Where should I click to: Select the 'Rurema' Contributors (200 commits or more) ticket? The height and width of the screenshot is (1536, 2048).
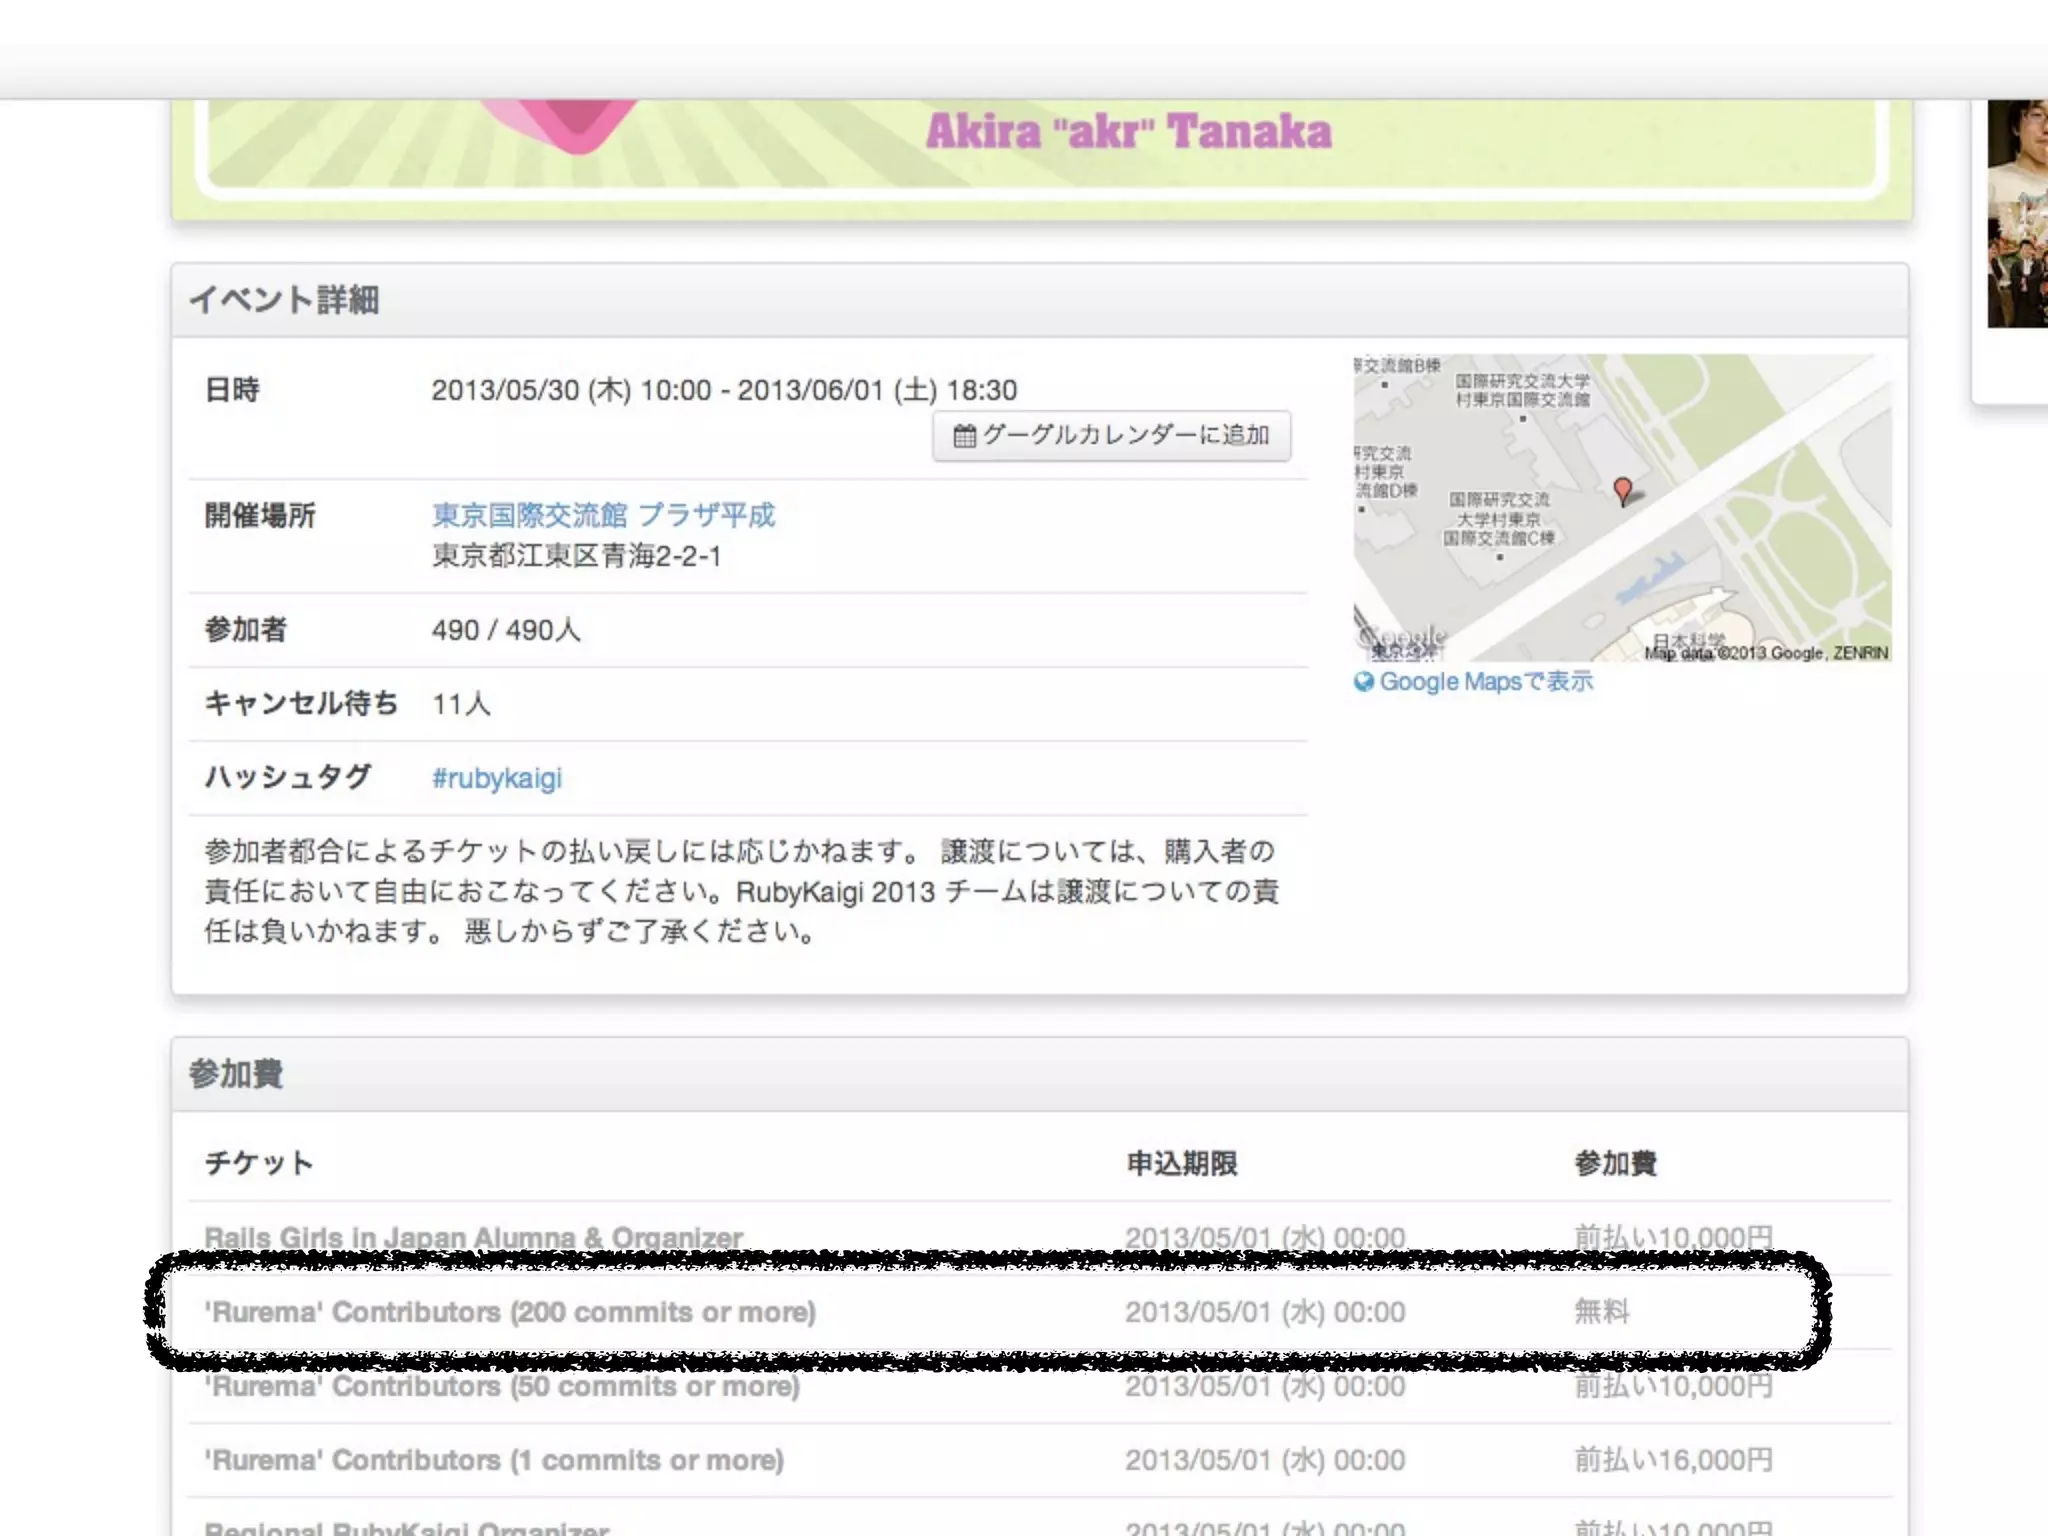click(x=510, y=1312)
